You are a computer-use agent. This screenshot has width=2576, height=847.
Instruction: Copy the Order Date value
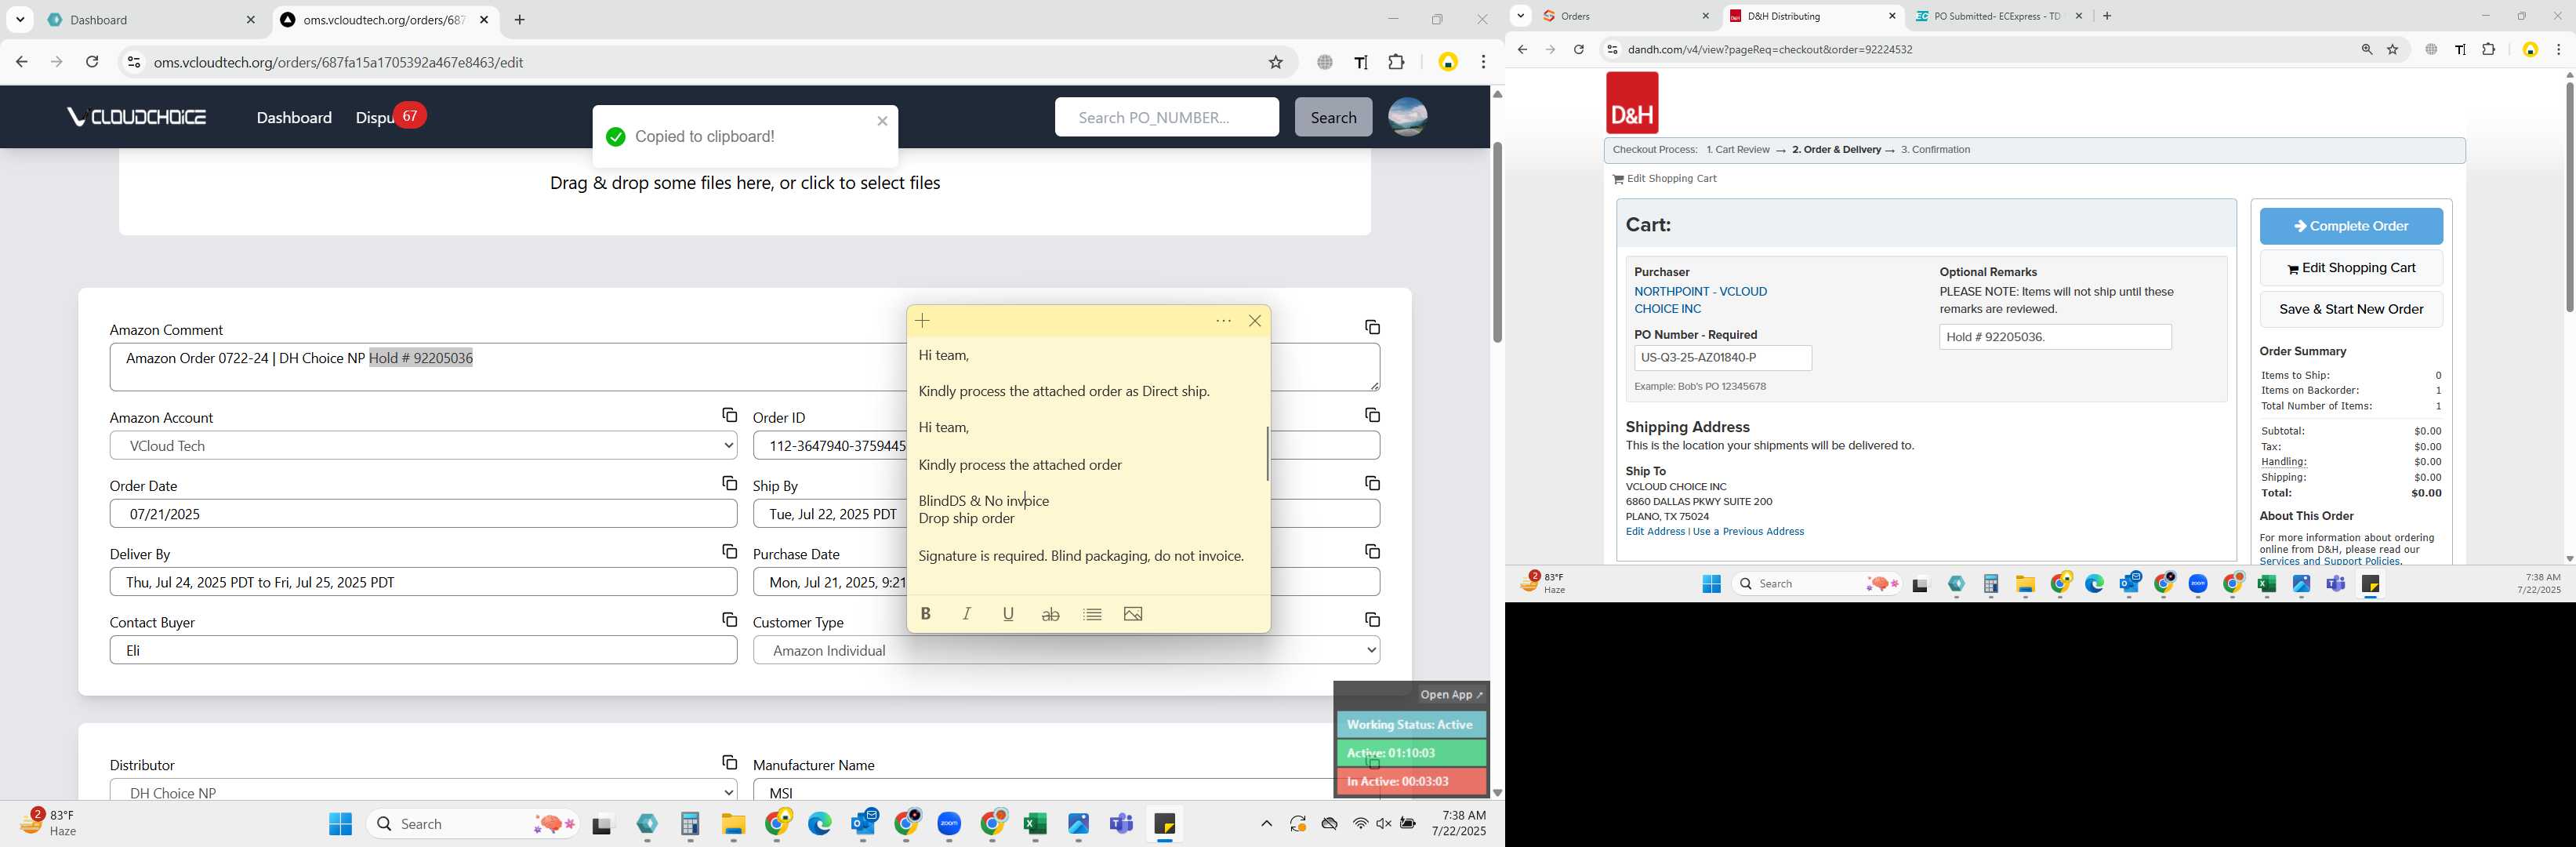(729, 483)
